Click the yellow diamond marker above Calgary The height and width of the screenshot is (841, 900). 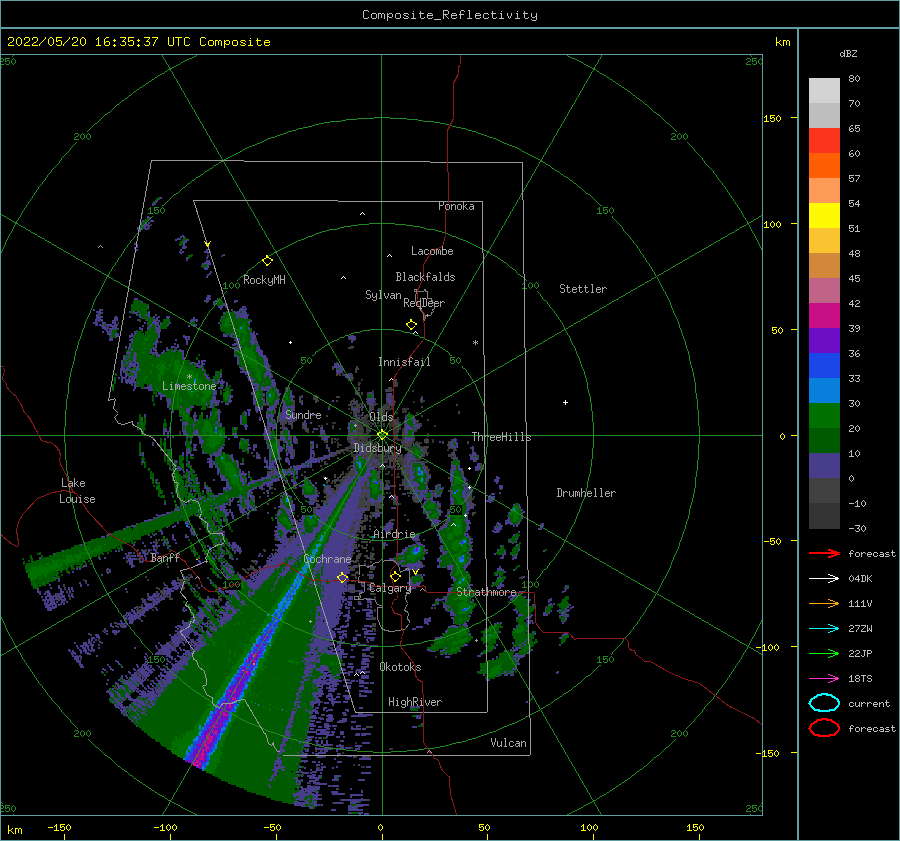coord(395,576)
